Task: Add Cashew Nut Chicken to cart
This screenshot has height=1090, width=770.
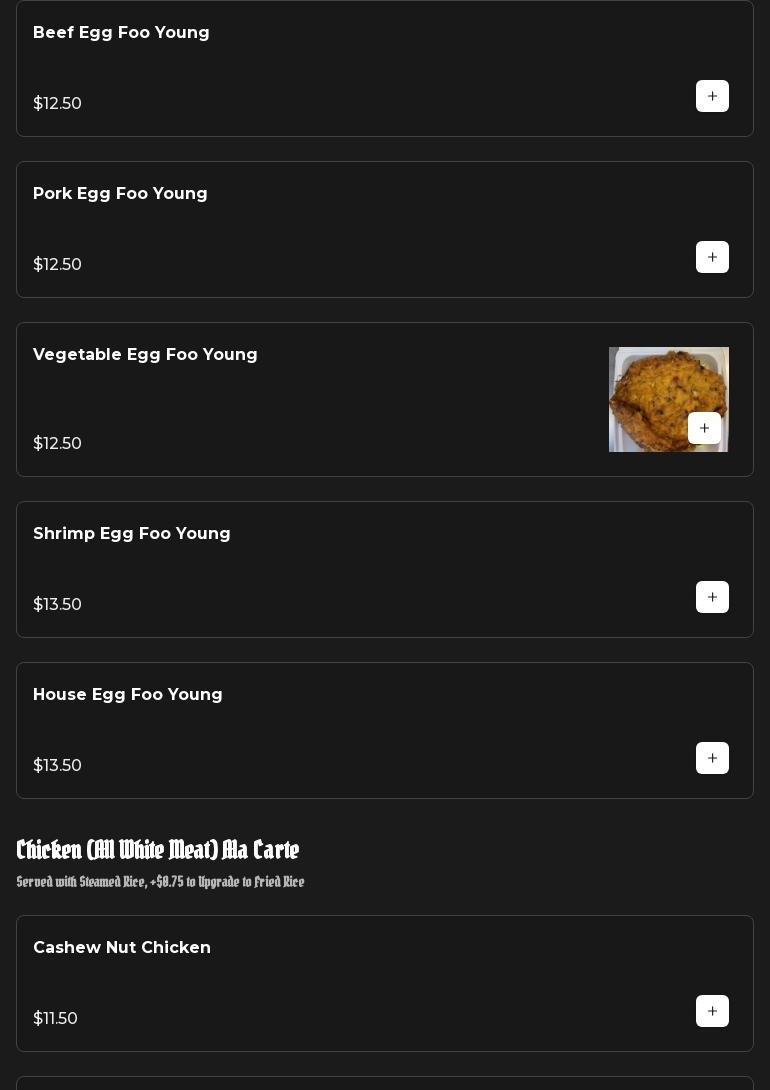Action: 712,1011
